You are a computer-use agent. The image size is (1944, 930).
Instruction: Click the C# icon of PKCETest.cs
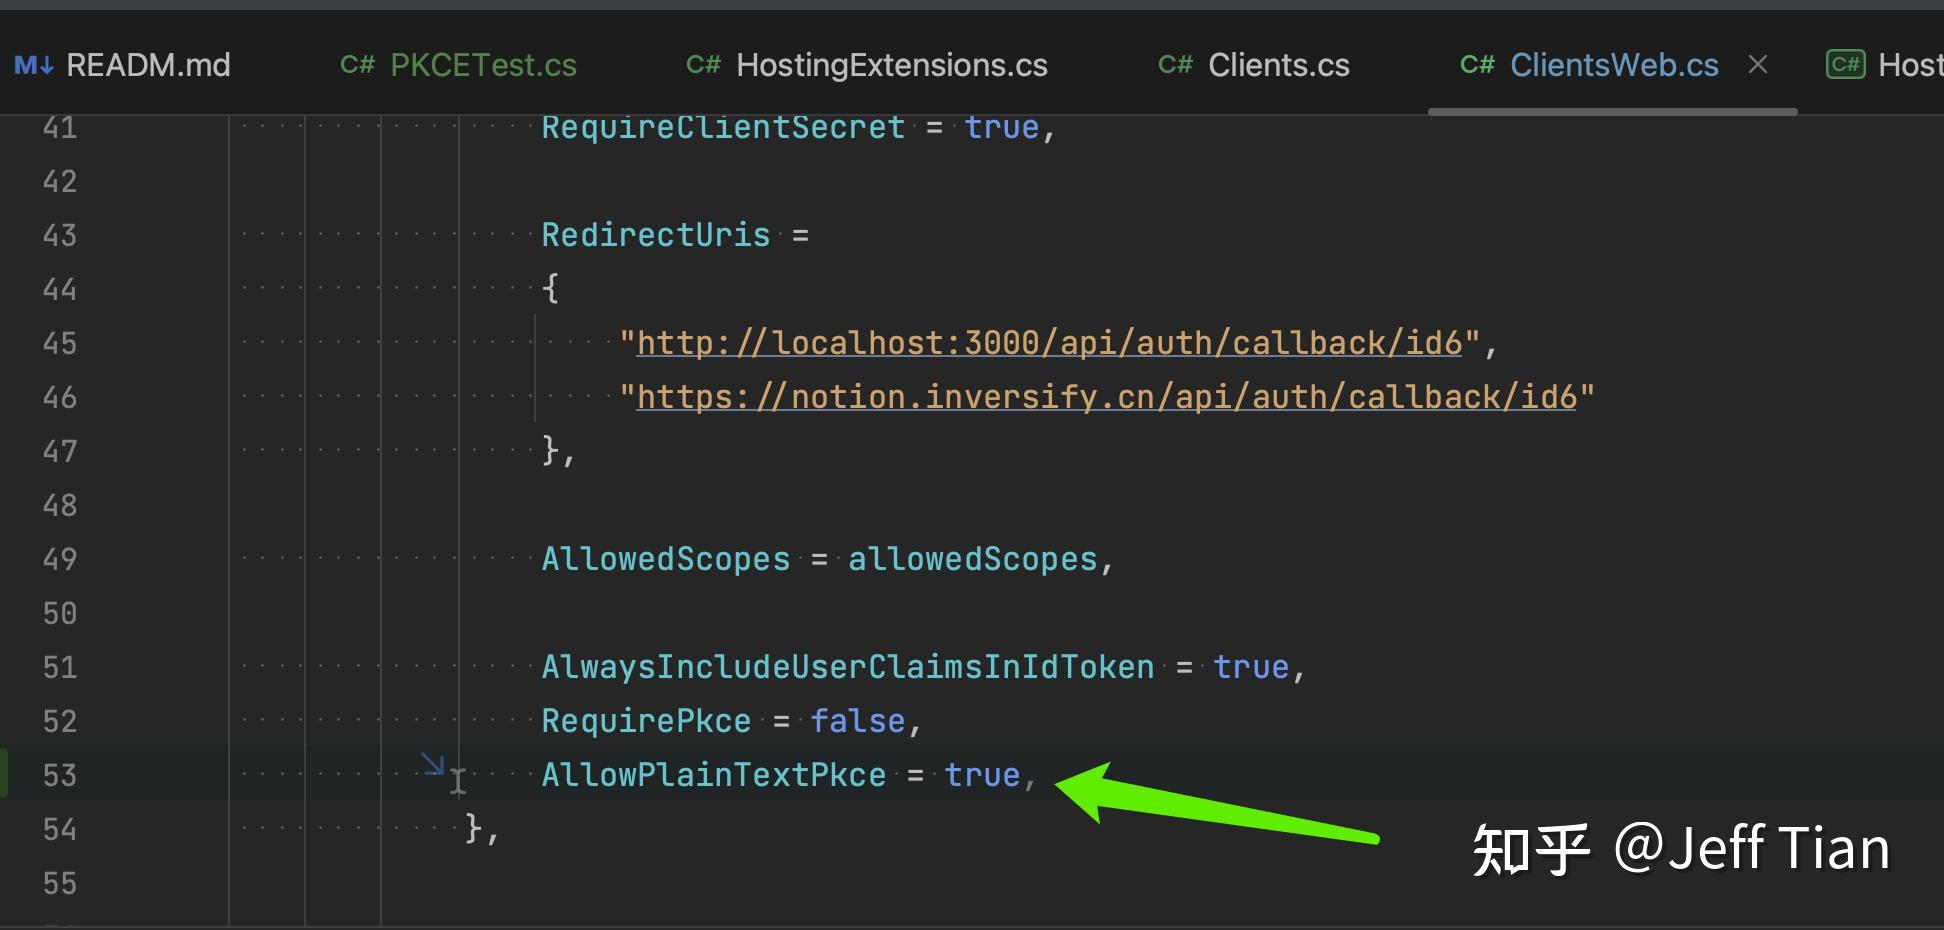(357, 65)
